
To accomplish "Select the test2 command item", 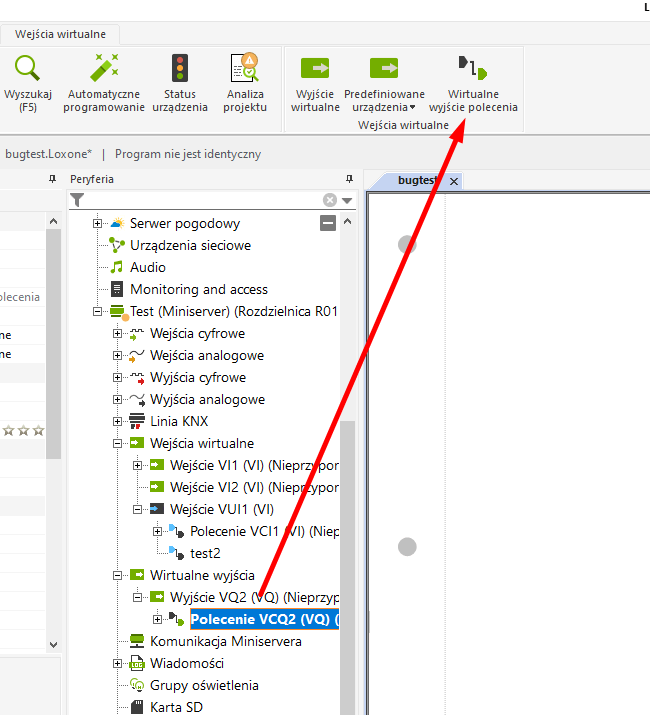I will 205,553.
